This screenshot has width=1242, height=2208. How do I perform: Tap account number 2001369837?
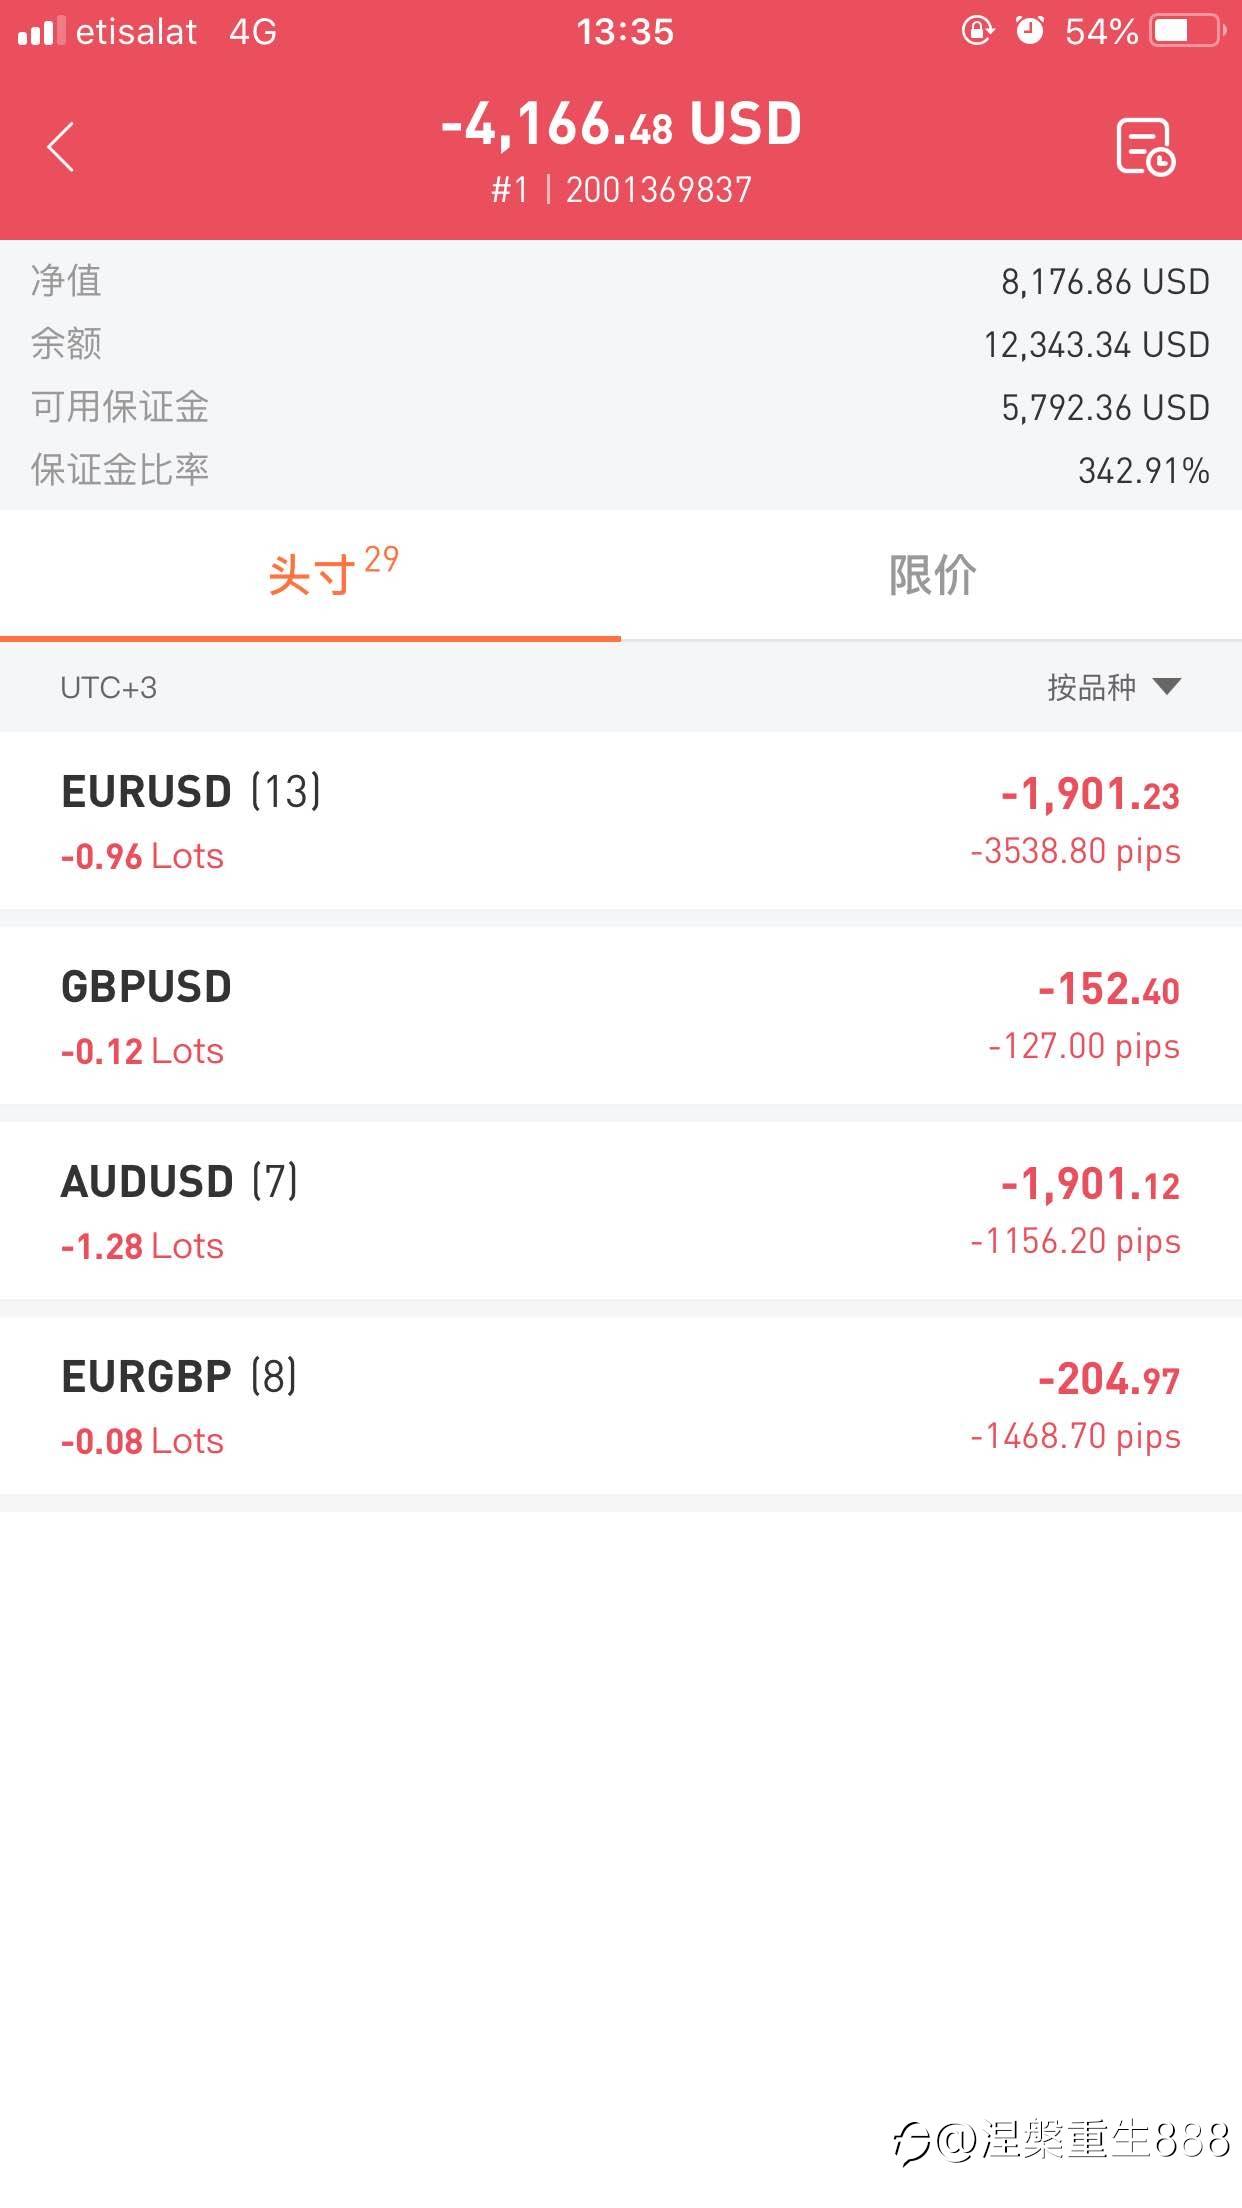pyautogui.click(x=658, y=190)
